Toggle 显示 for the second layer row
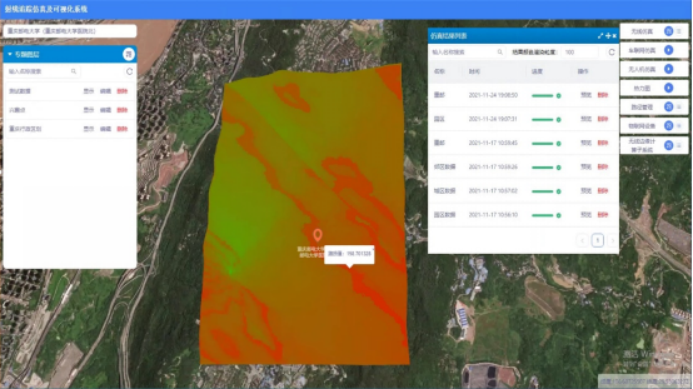 click(89, 110)
